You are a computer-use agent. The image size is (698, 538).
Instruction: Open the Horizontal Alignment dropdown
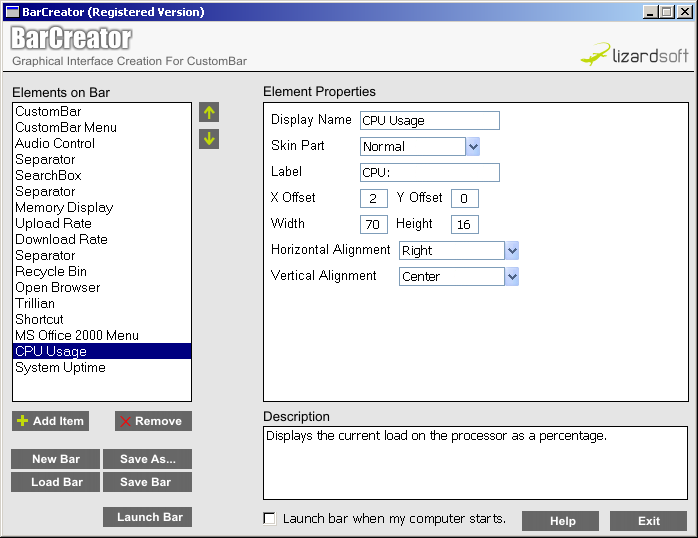[x=512, y=251]
